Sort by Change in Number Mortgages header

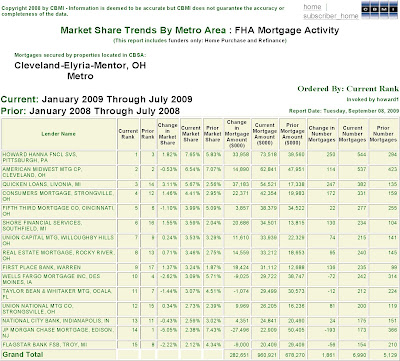[322, 134]
